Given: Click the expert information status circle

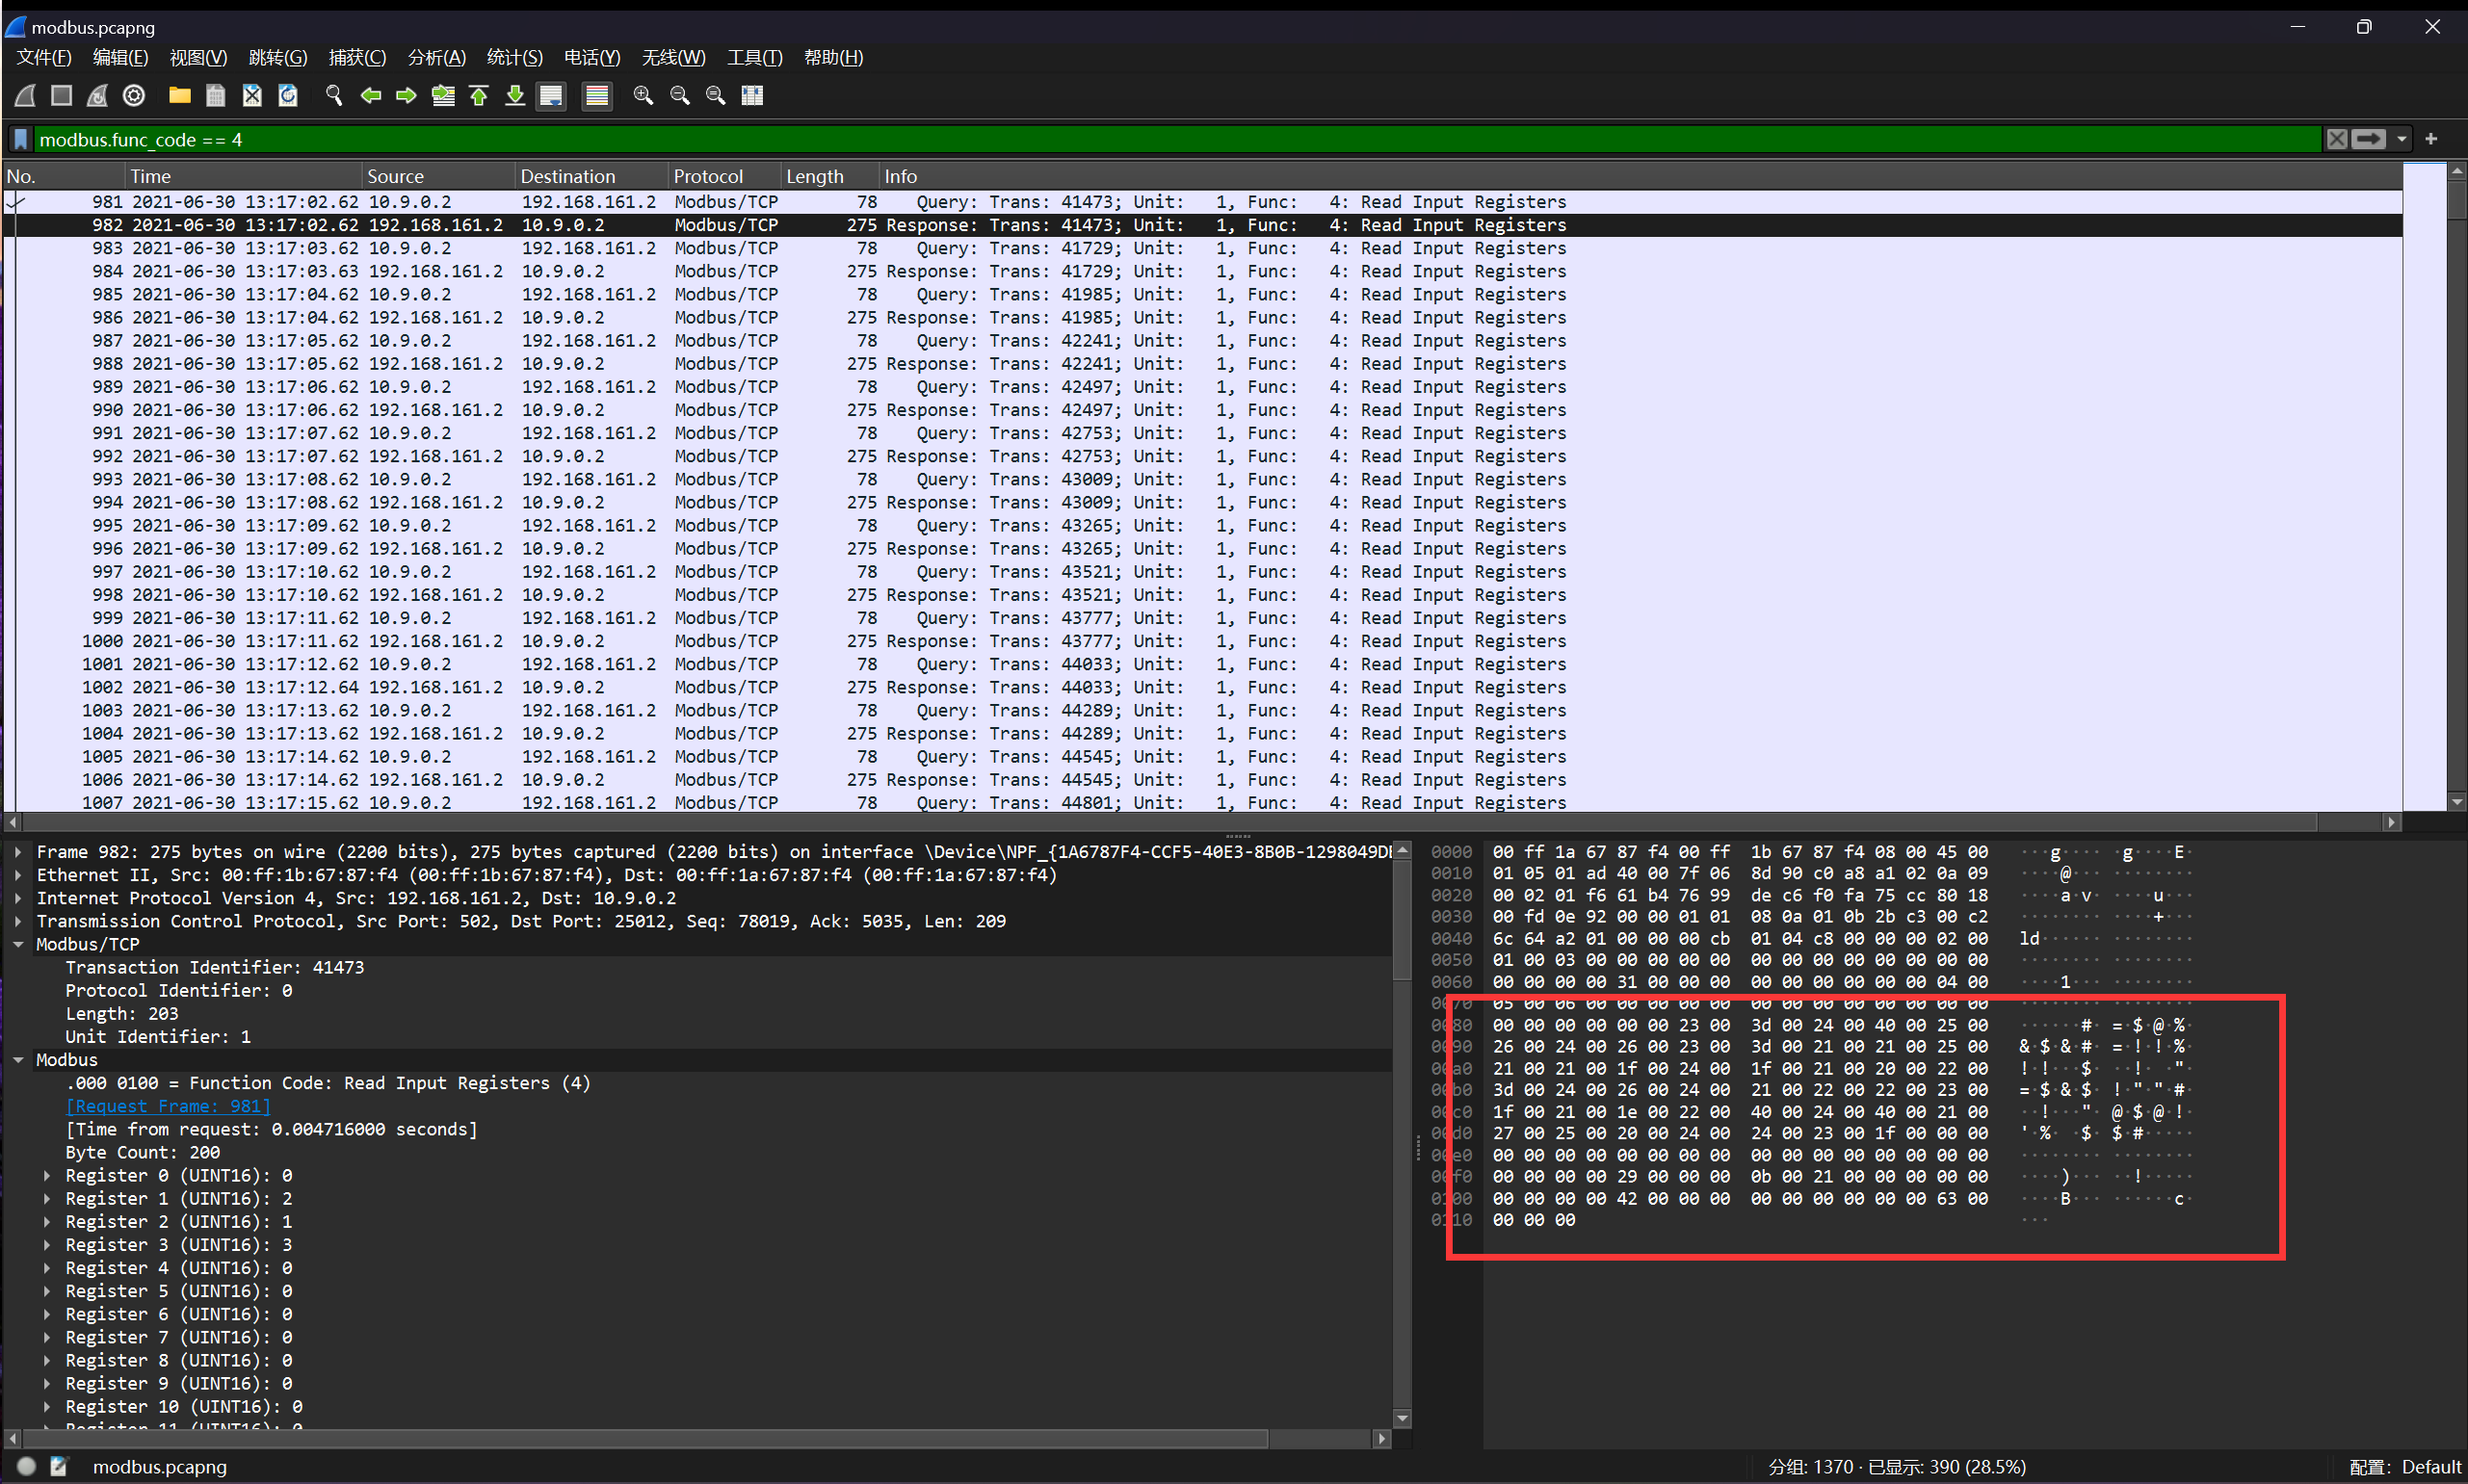Looking at the screenshot, I should click(x=27, y=1467).
